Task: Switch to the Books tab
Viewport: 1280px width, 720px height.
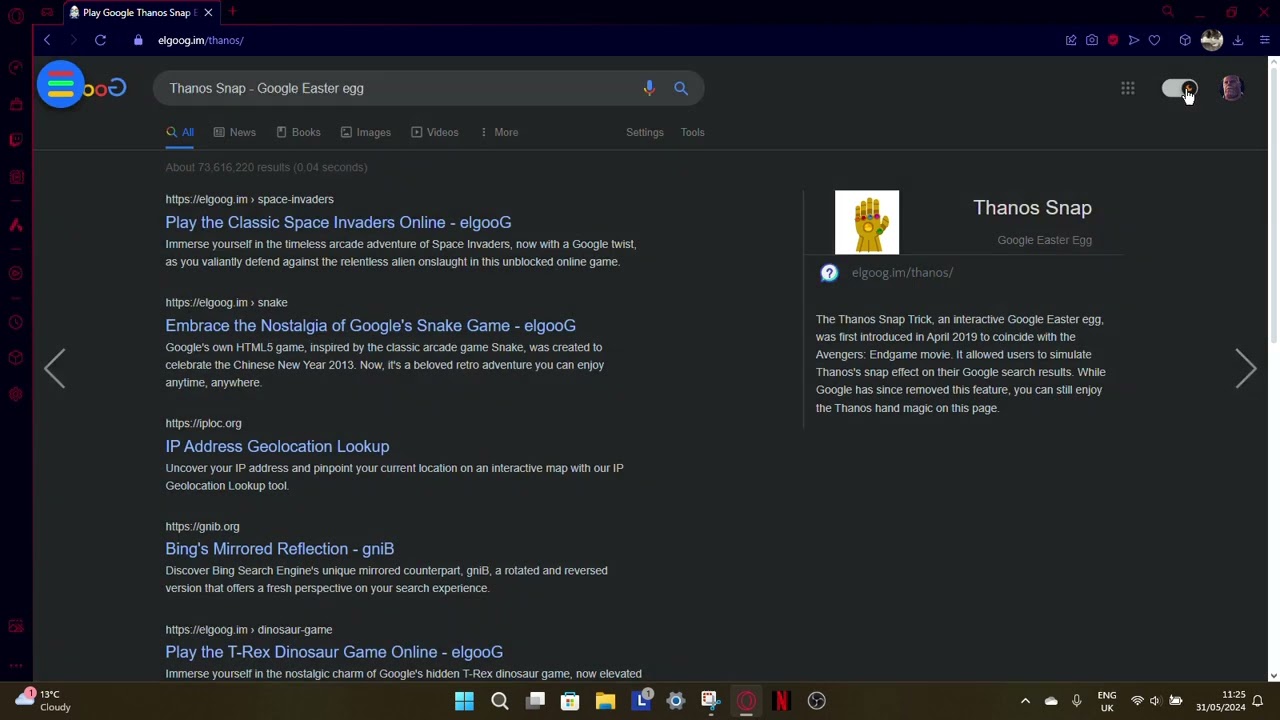Action: tap(298, 132)
